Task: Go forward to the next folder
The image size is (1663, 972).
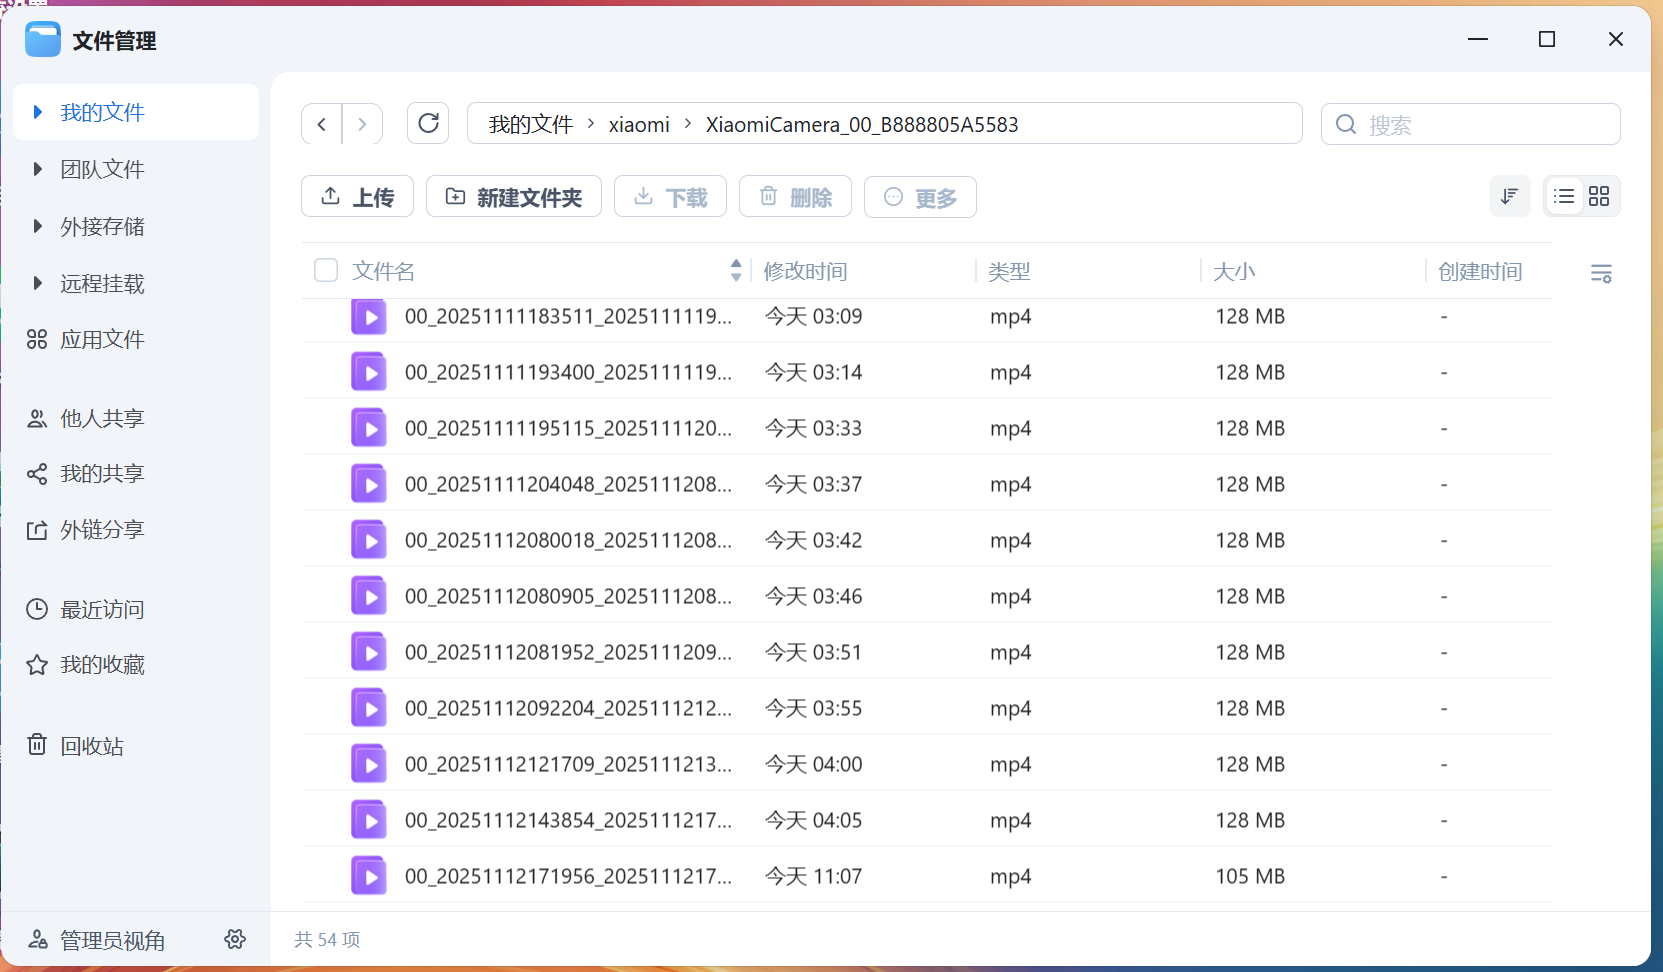Action: (x=363, y=124)
